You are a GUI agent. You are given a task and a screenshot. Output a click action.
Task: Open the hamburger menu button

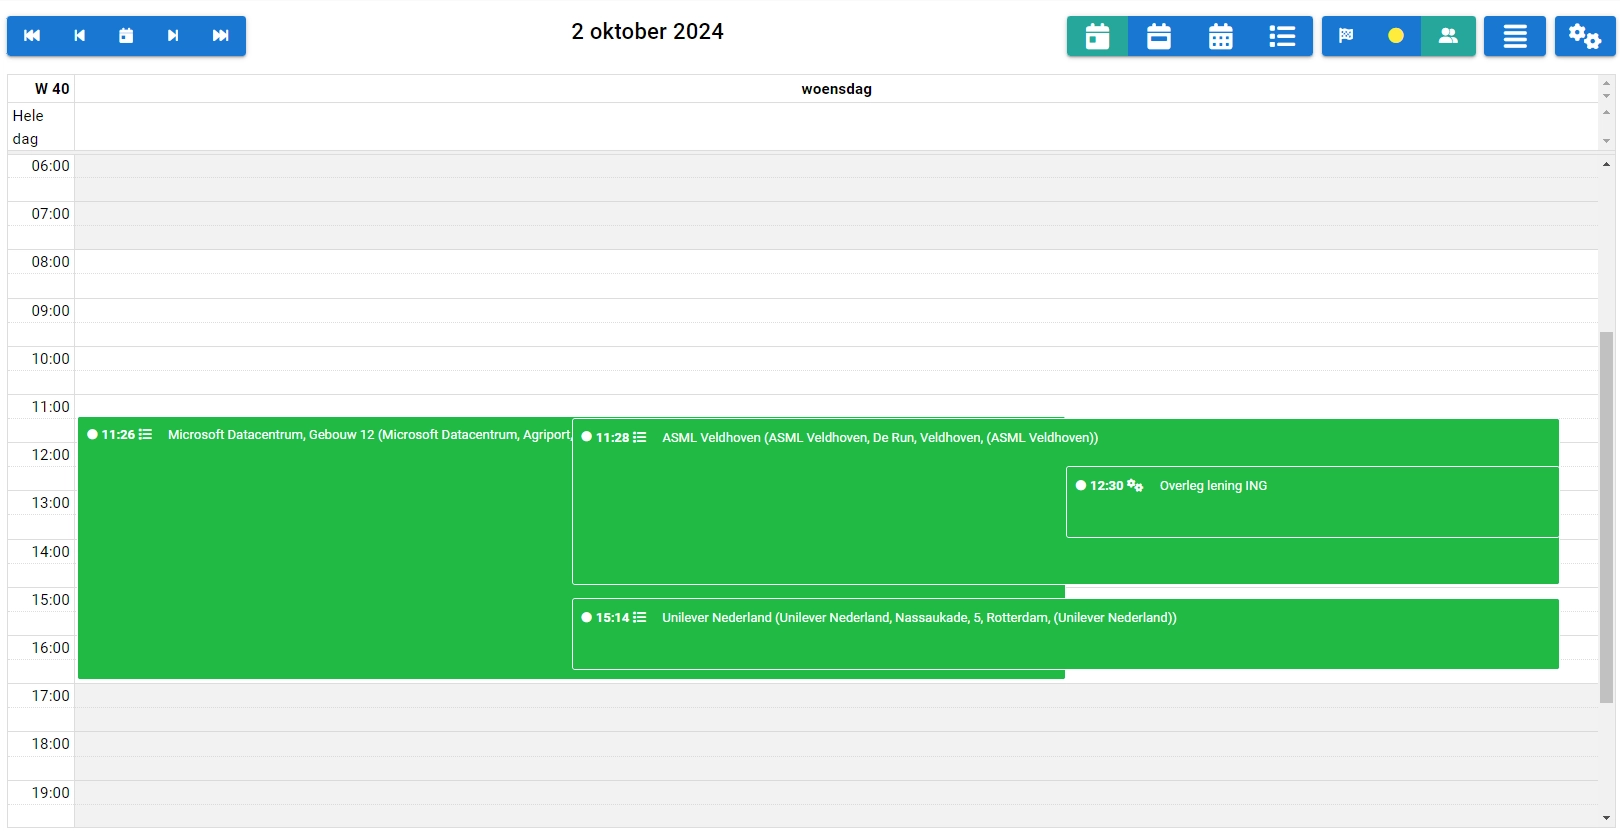(x=1514, y=37)
